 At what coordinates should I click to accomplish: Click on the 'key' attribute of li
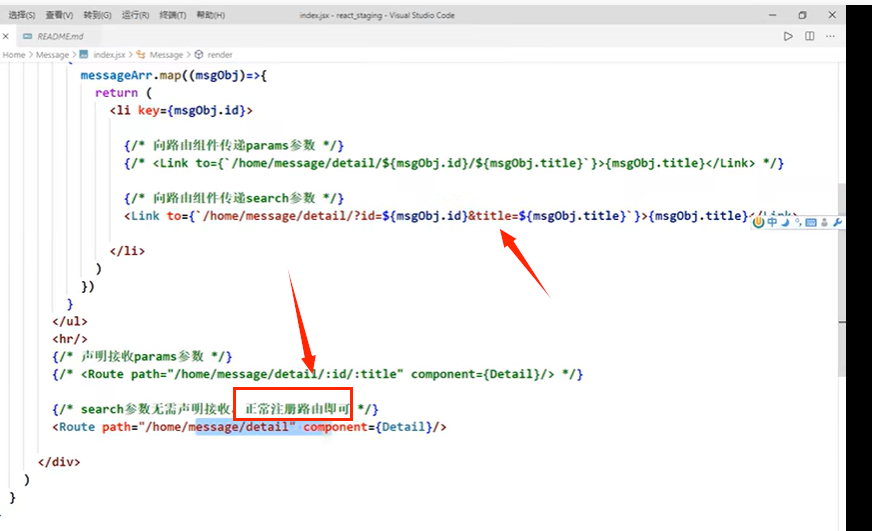point(148,111)
